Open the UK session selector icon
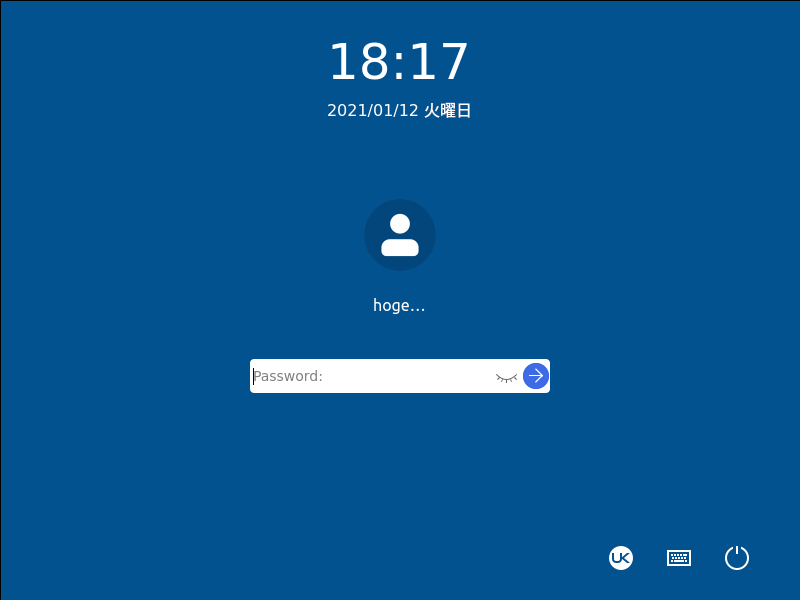Image resolution: width=800 pixels, height=600 pixels. tap(621, 558)
